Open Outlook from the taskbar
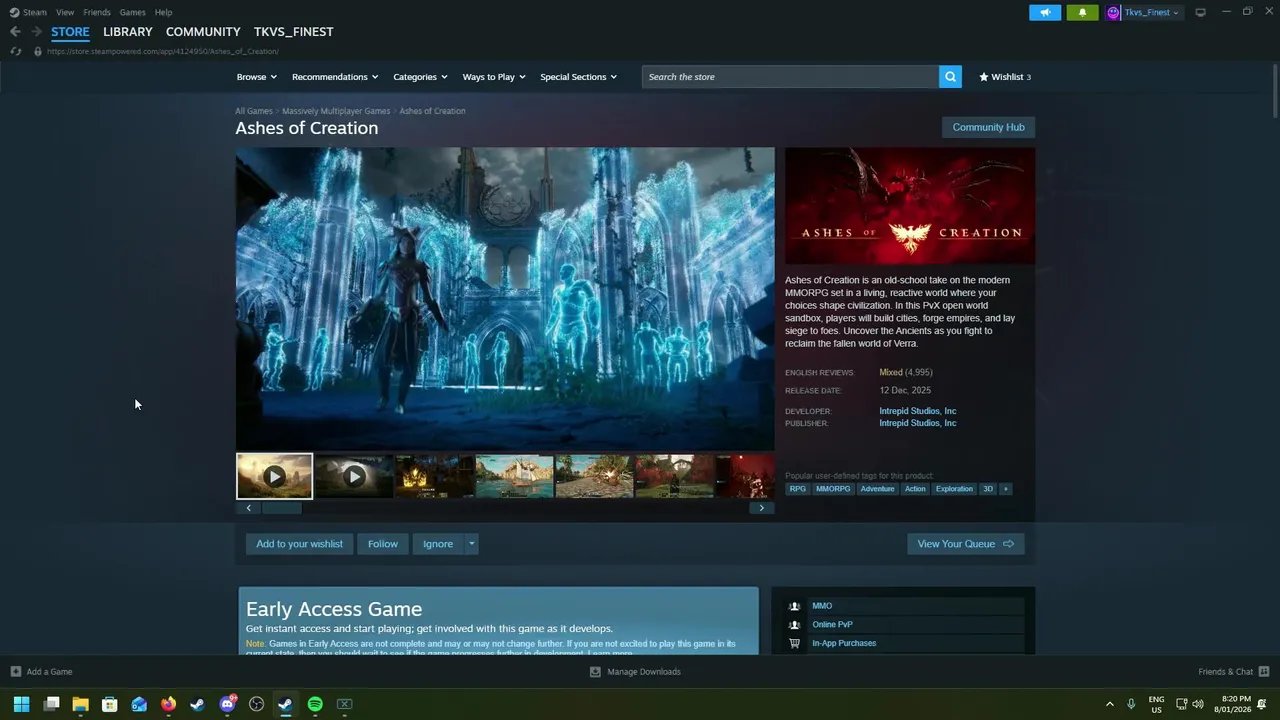The height and width of the screenshot is (720, 1280). pyautogui.click(x=139, y=704)
